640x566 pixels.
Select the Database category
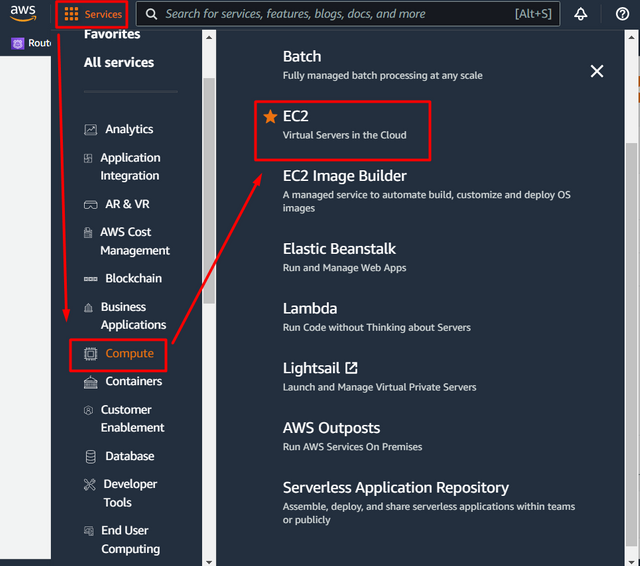(130, 456)
